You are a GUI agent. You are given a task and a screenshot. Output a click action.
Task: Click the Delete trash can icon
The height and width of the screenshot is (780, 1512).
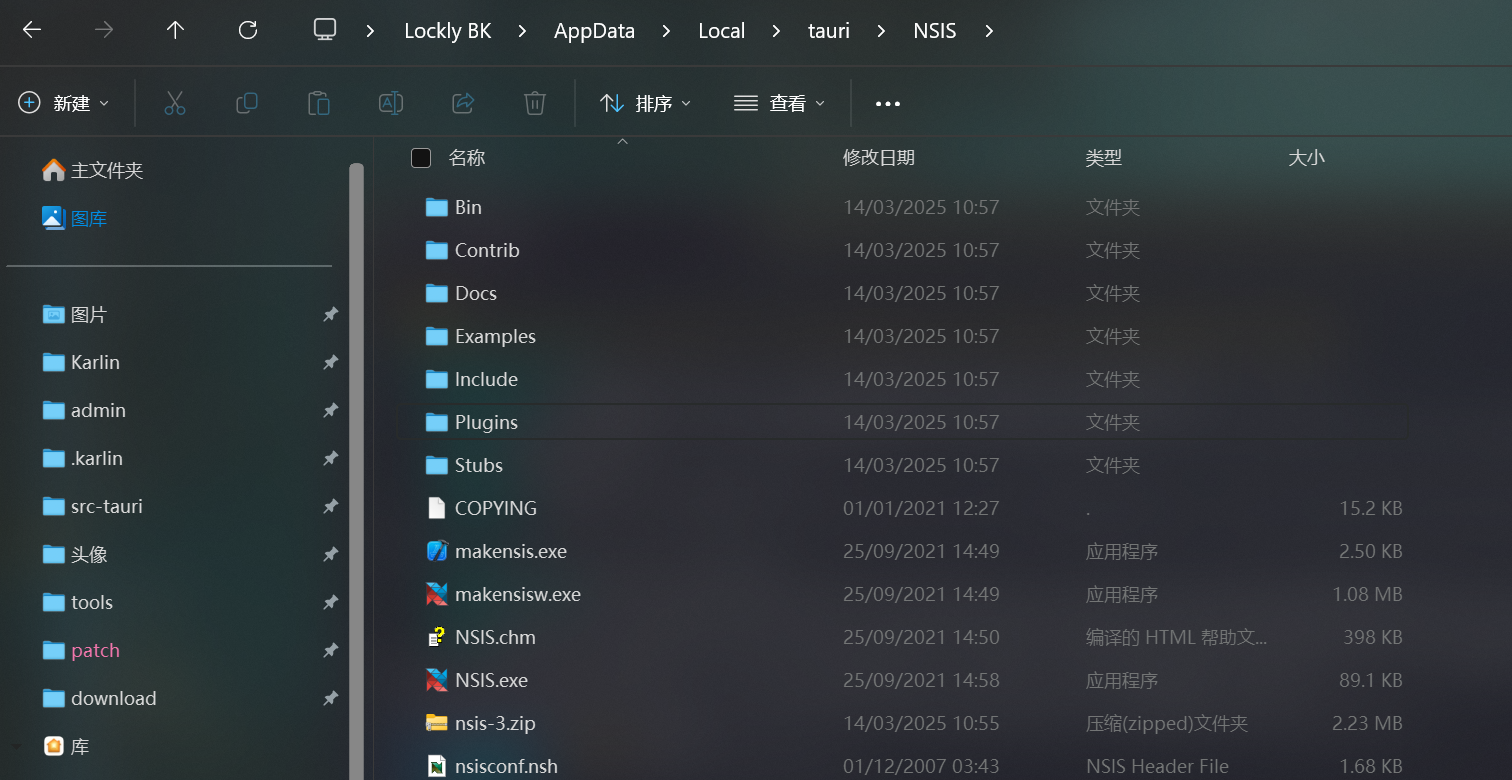535,102
